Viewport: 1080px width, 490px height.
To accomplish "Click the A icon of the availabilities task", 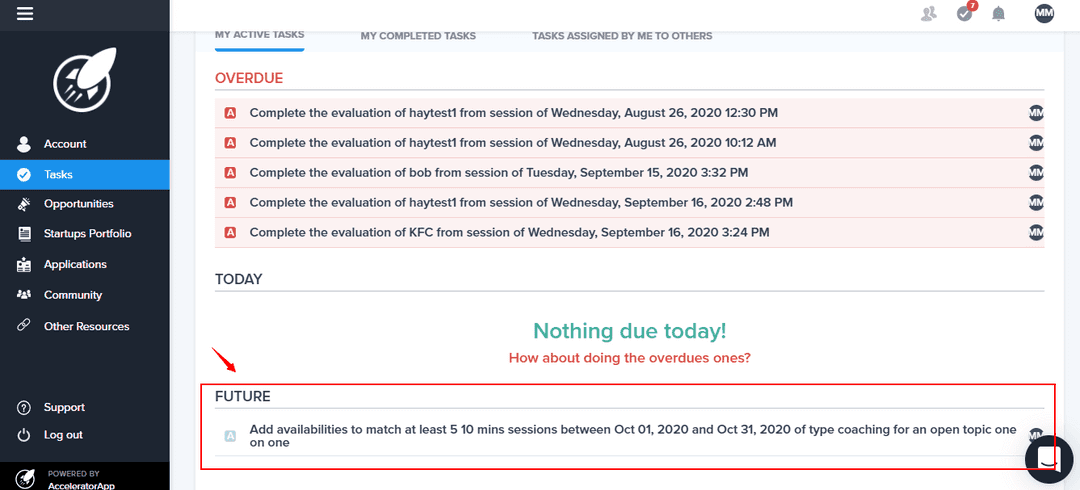I will [230, 436].
